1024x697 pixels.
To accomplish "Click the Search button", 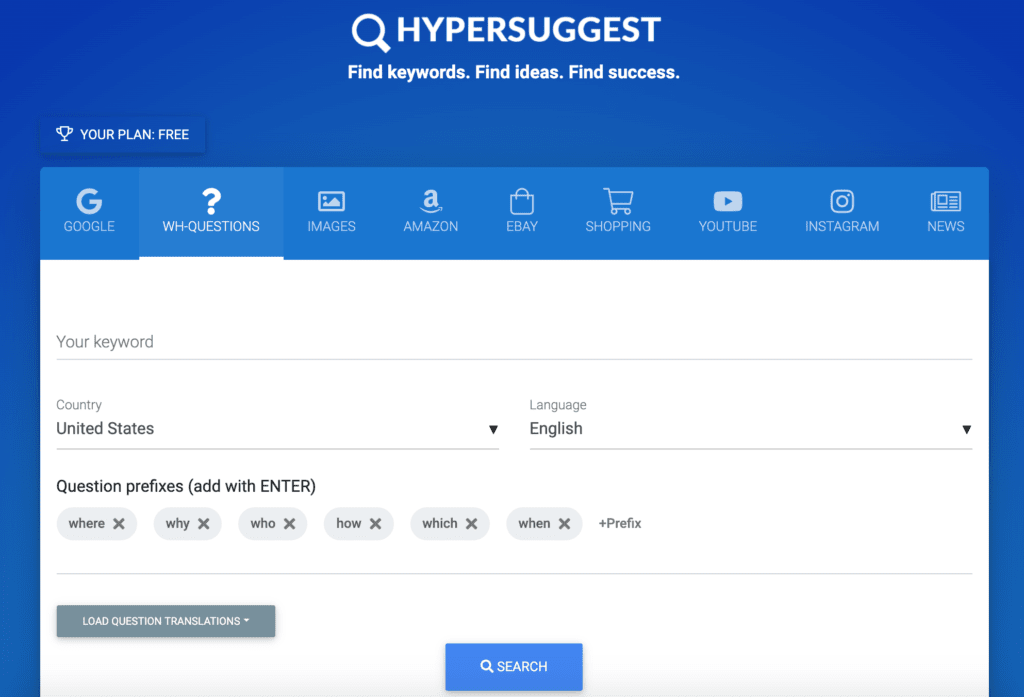I will pyautogui.click(x=513, y=666).
